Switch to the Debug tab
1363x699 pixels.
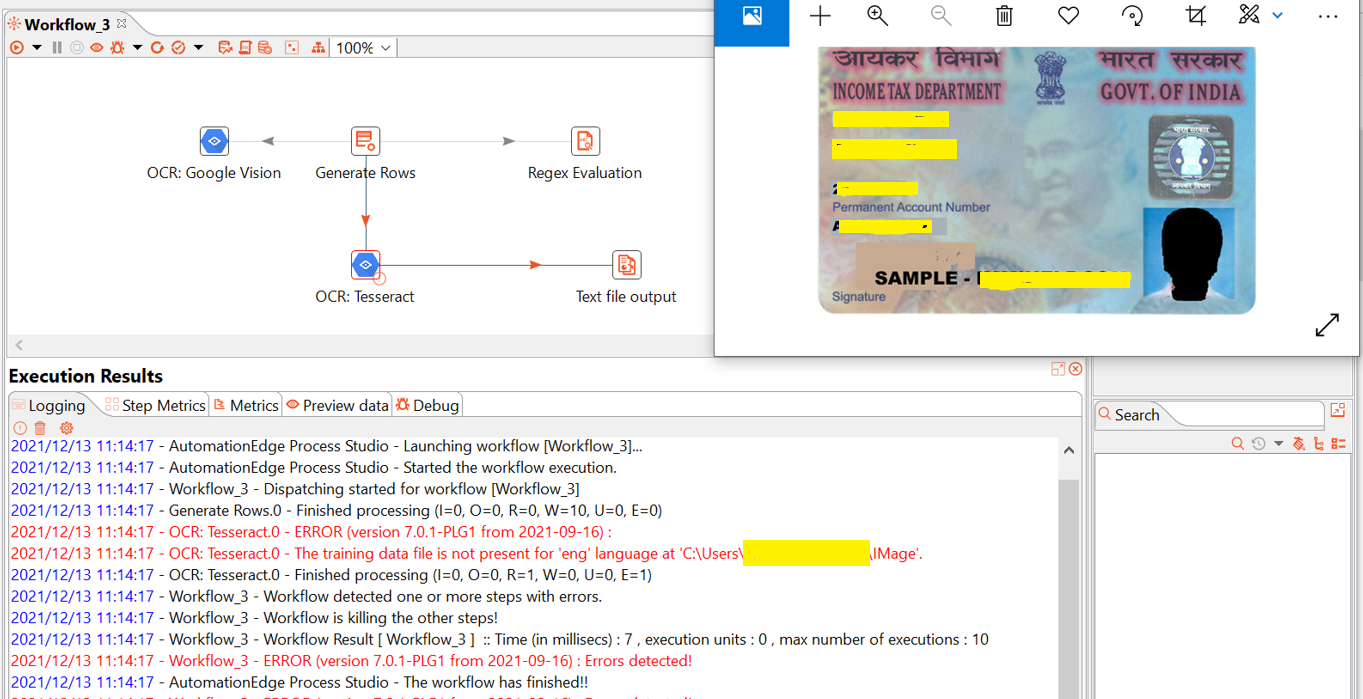(x=427, y=405)
